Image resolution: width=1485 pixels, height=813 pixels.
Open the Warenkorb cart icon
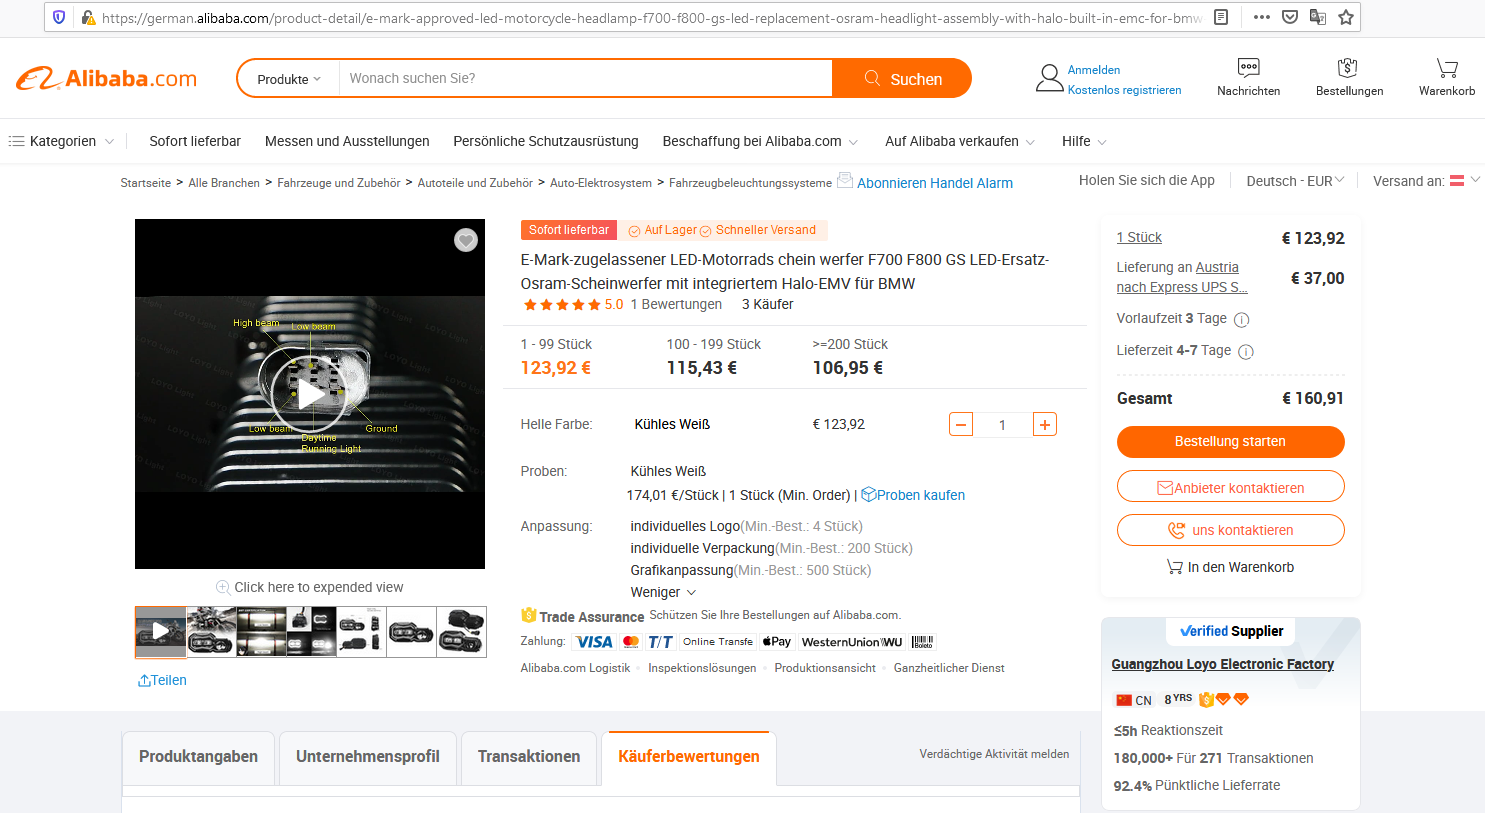[x=1447, y=68]
